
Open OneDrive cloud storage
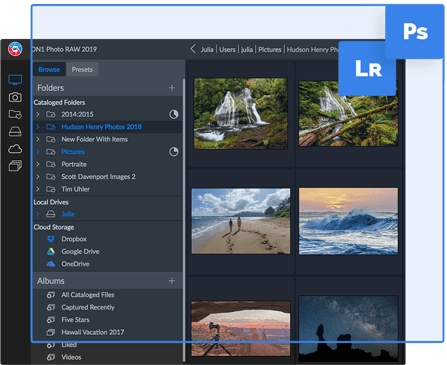[x=75, y=264]
